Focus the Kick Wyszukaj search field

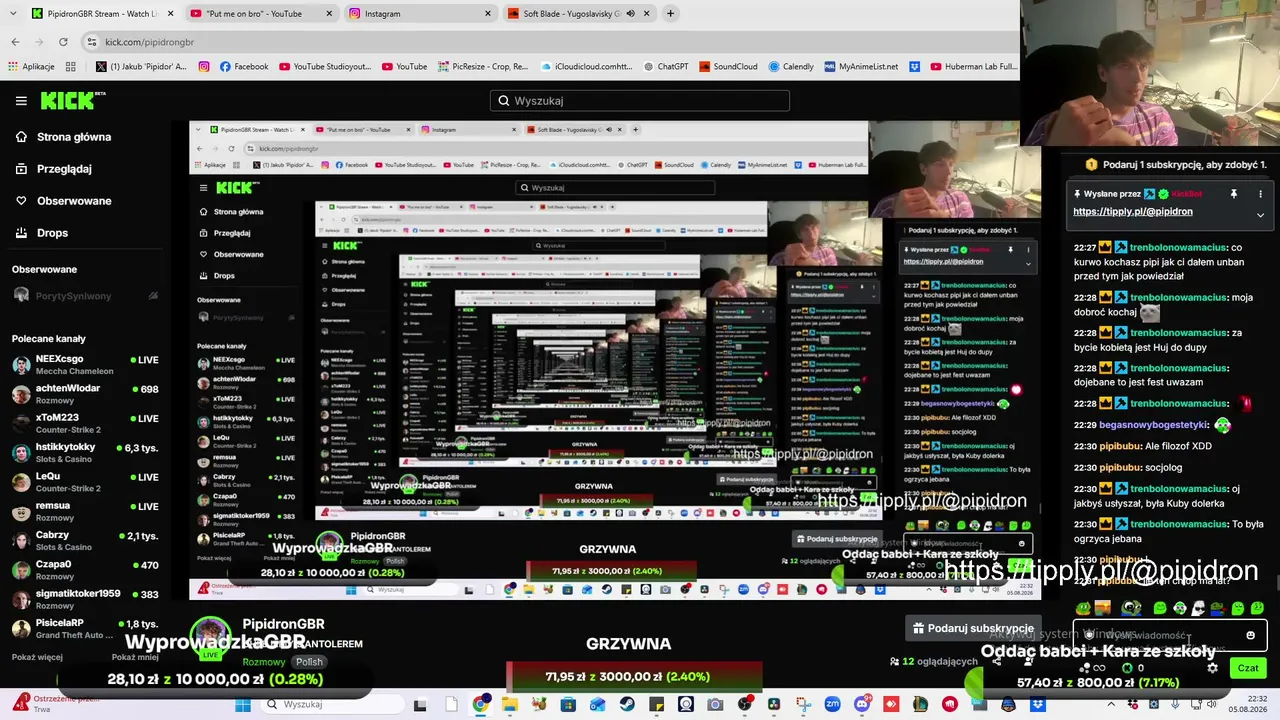click(640, 101)
